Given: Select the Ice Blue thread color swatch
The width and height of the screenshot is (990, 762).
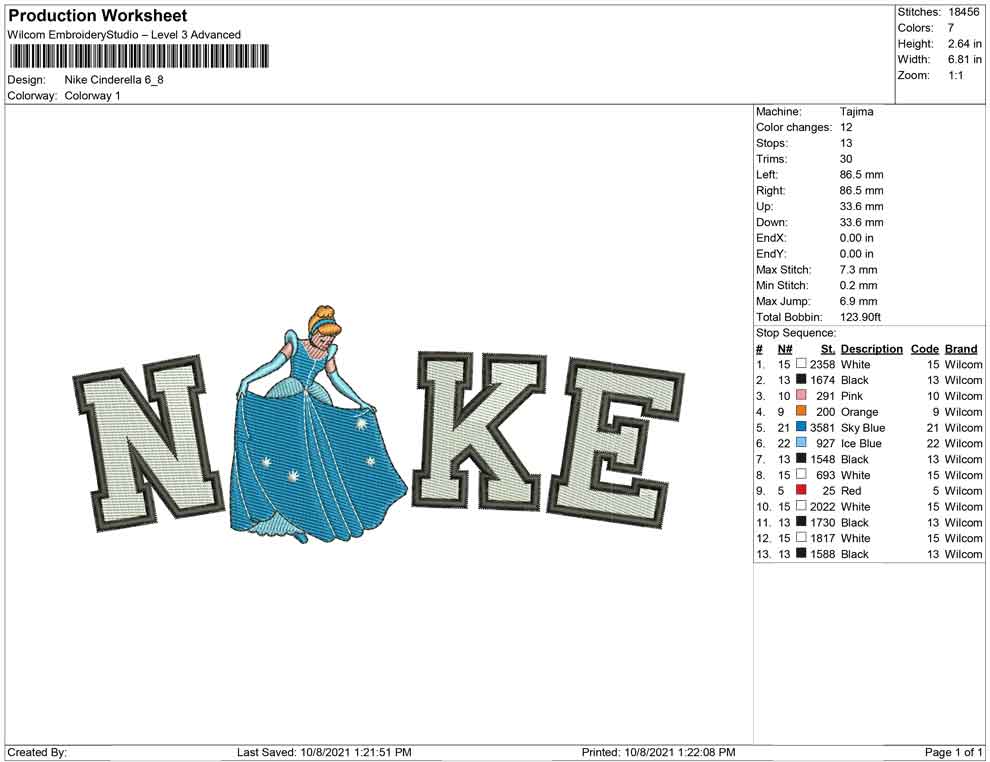Looking at the screenshot, I should click(801, 443).
